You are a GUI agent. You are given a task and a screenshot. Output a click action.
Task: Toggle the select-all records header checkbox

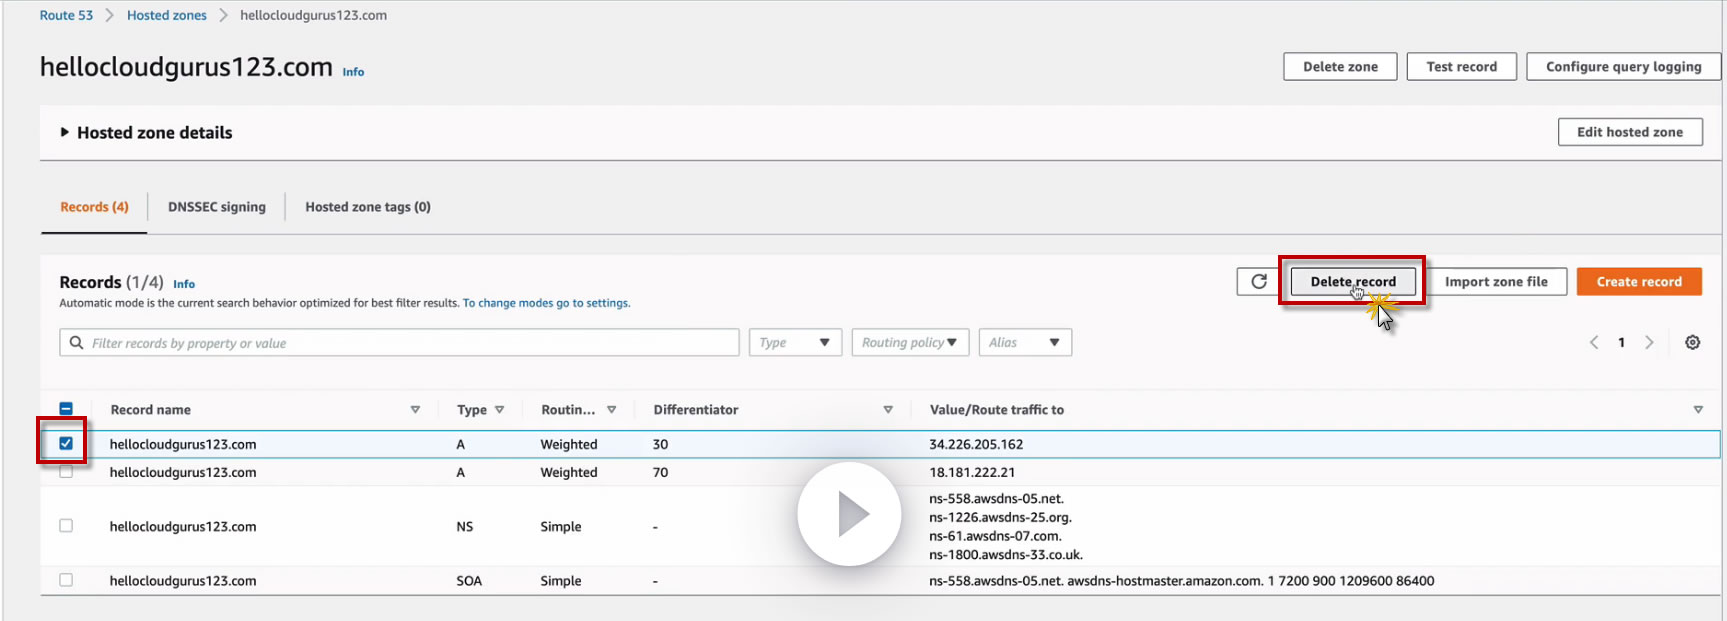(x=66, y=409)
